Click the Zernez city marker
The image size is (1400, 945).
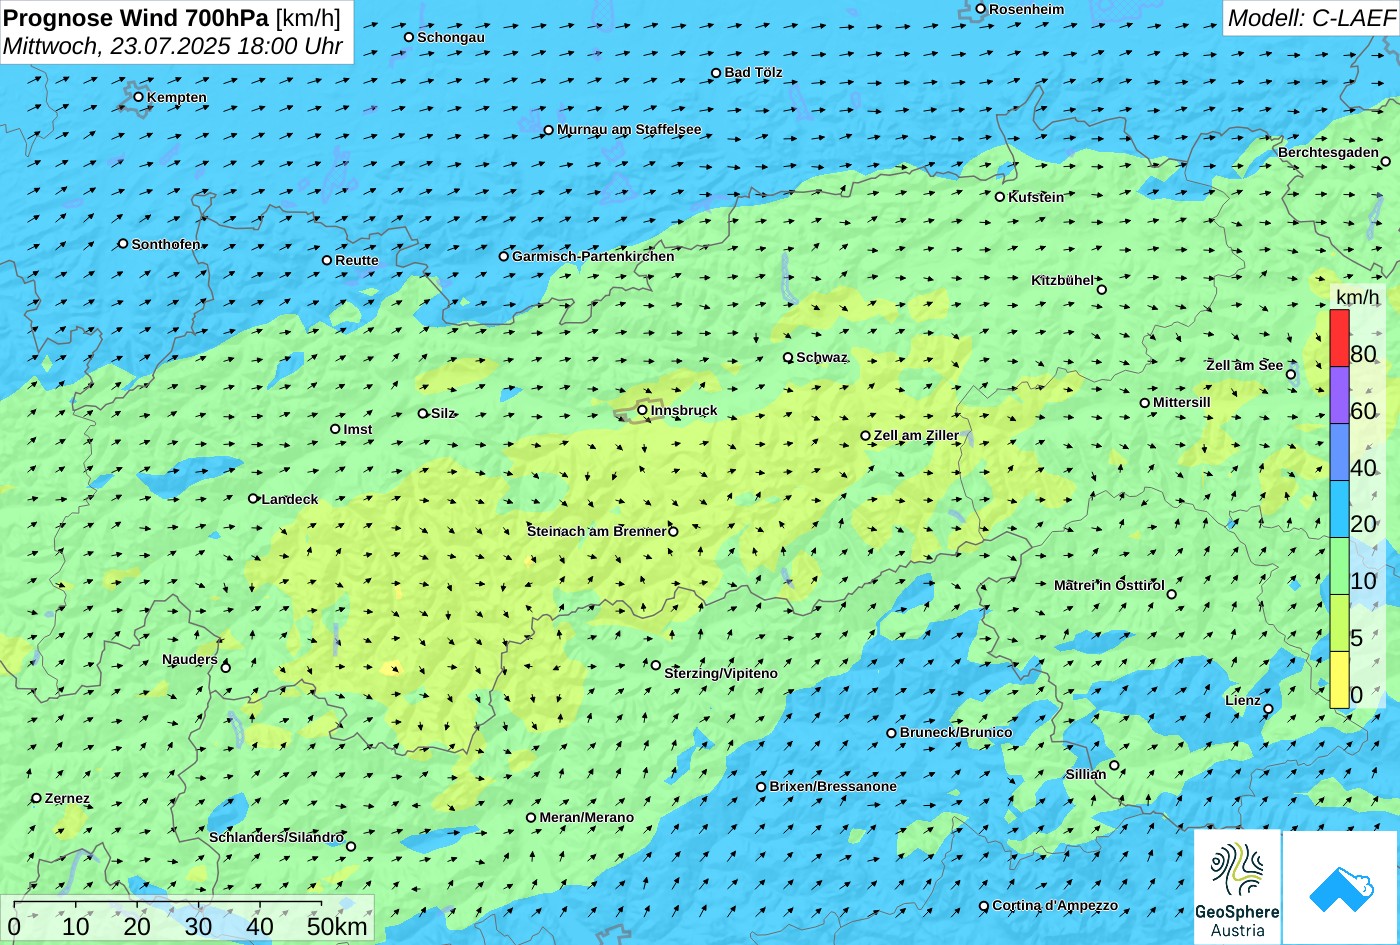click(37, 798)
